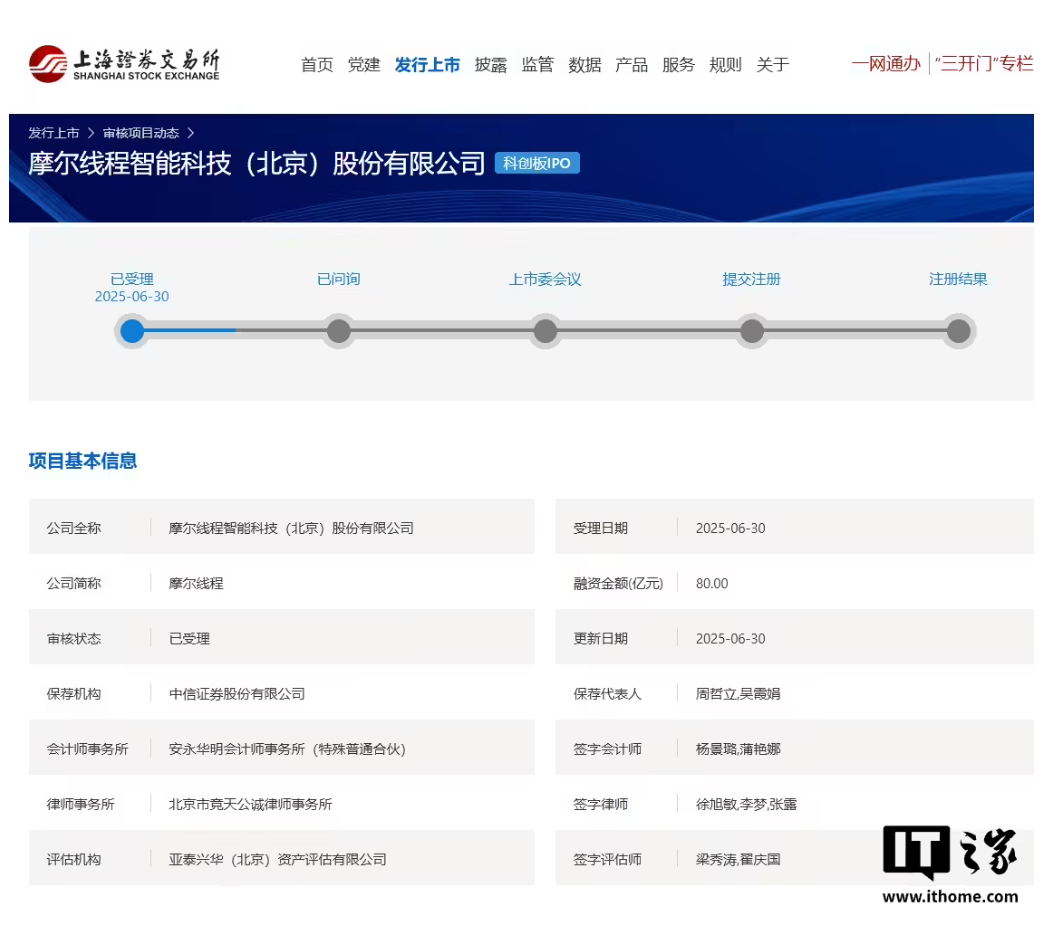The image size is (1048, 930).
Task: Click 北京市竞天公诚律师事务所 value
Action: 250,804
